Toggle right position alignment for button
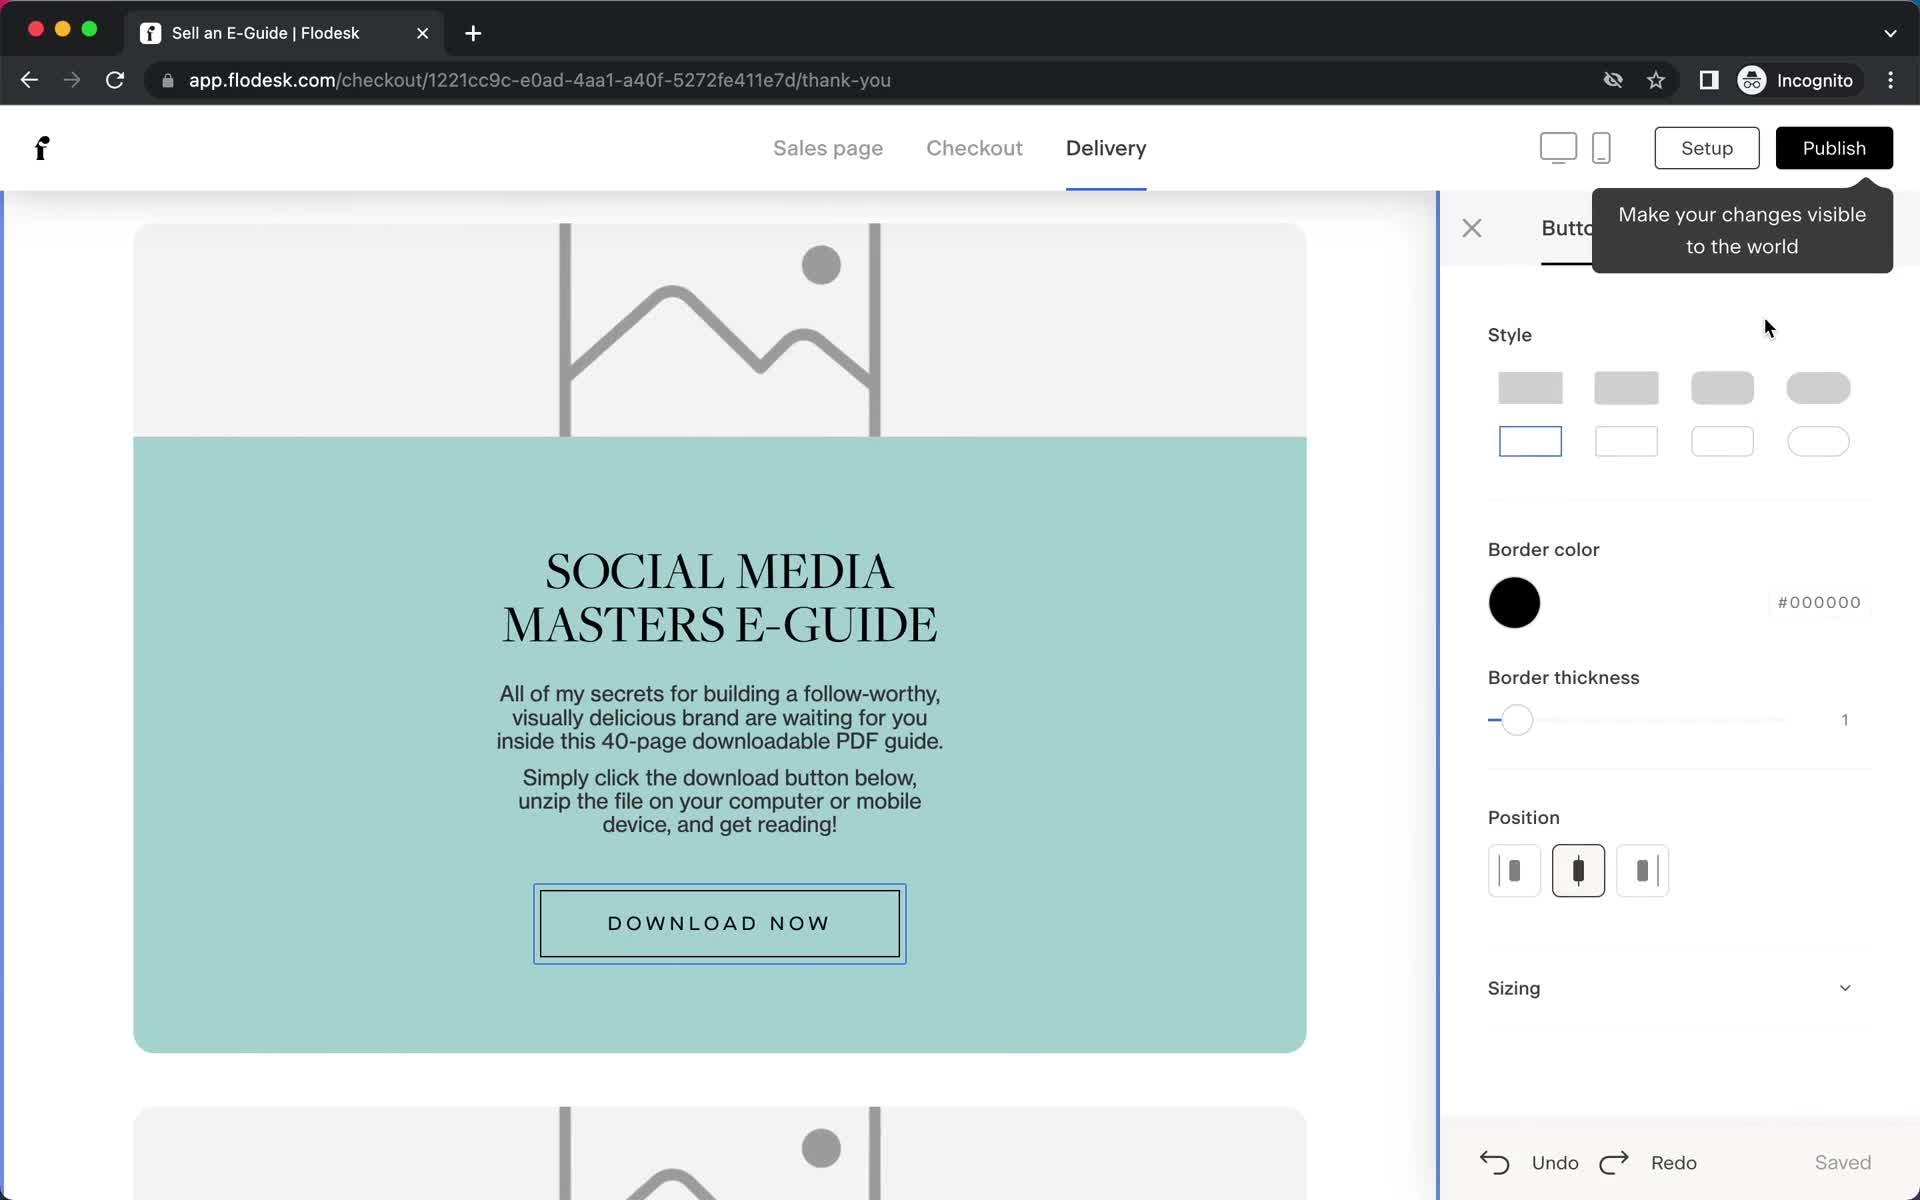1920x1200 pixels. point(1642,870)
